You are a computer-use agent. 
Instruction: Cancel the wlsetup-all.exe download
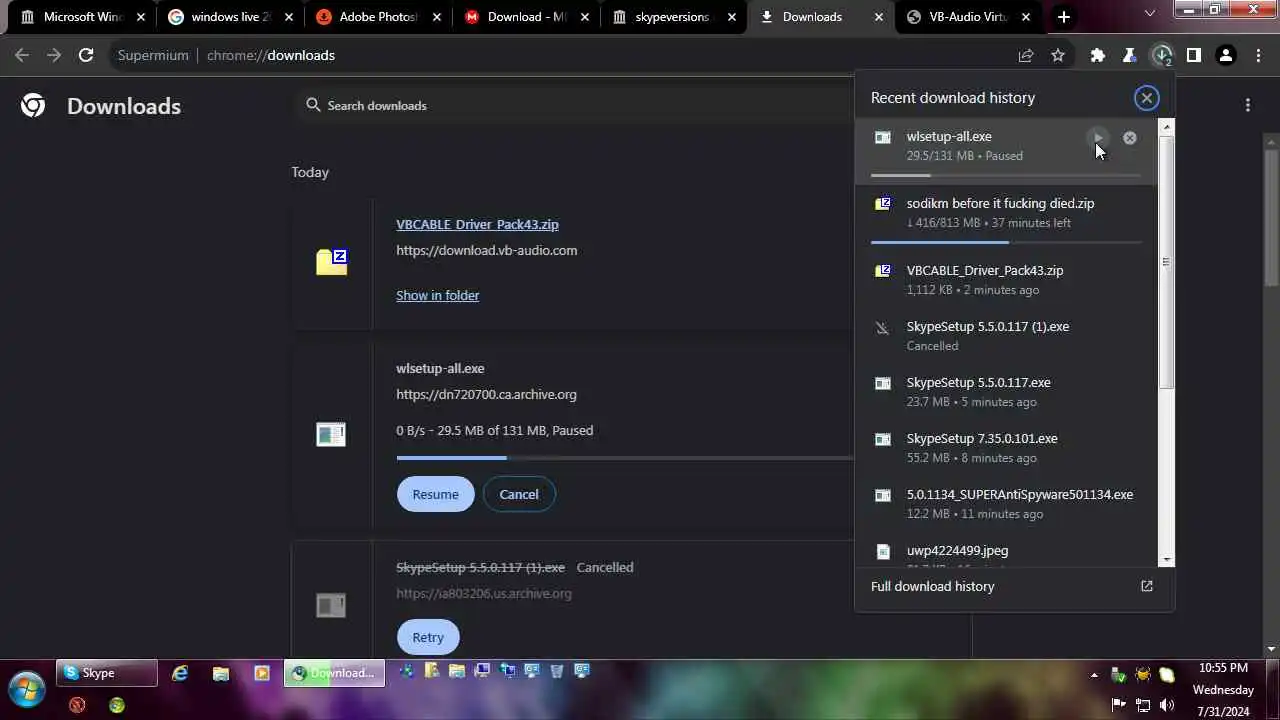[x=518, y=494]
